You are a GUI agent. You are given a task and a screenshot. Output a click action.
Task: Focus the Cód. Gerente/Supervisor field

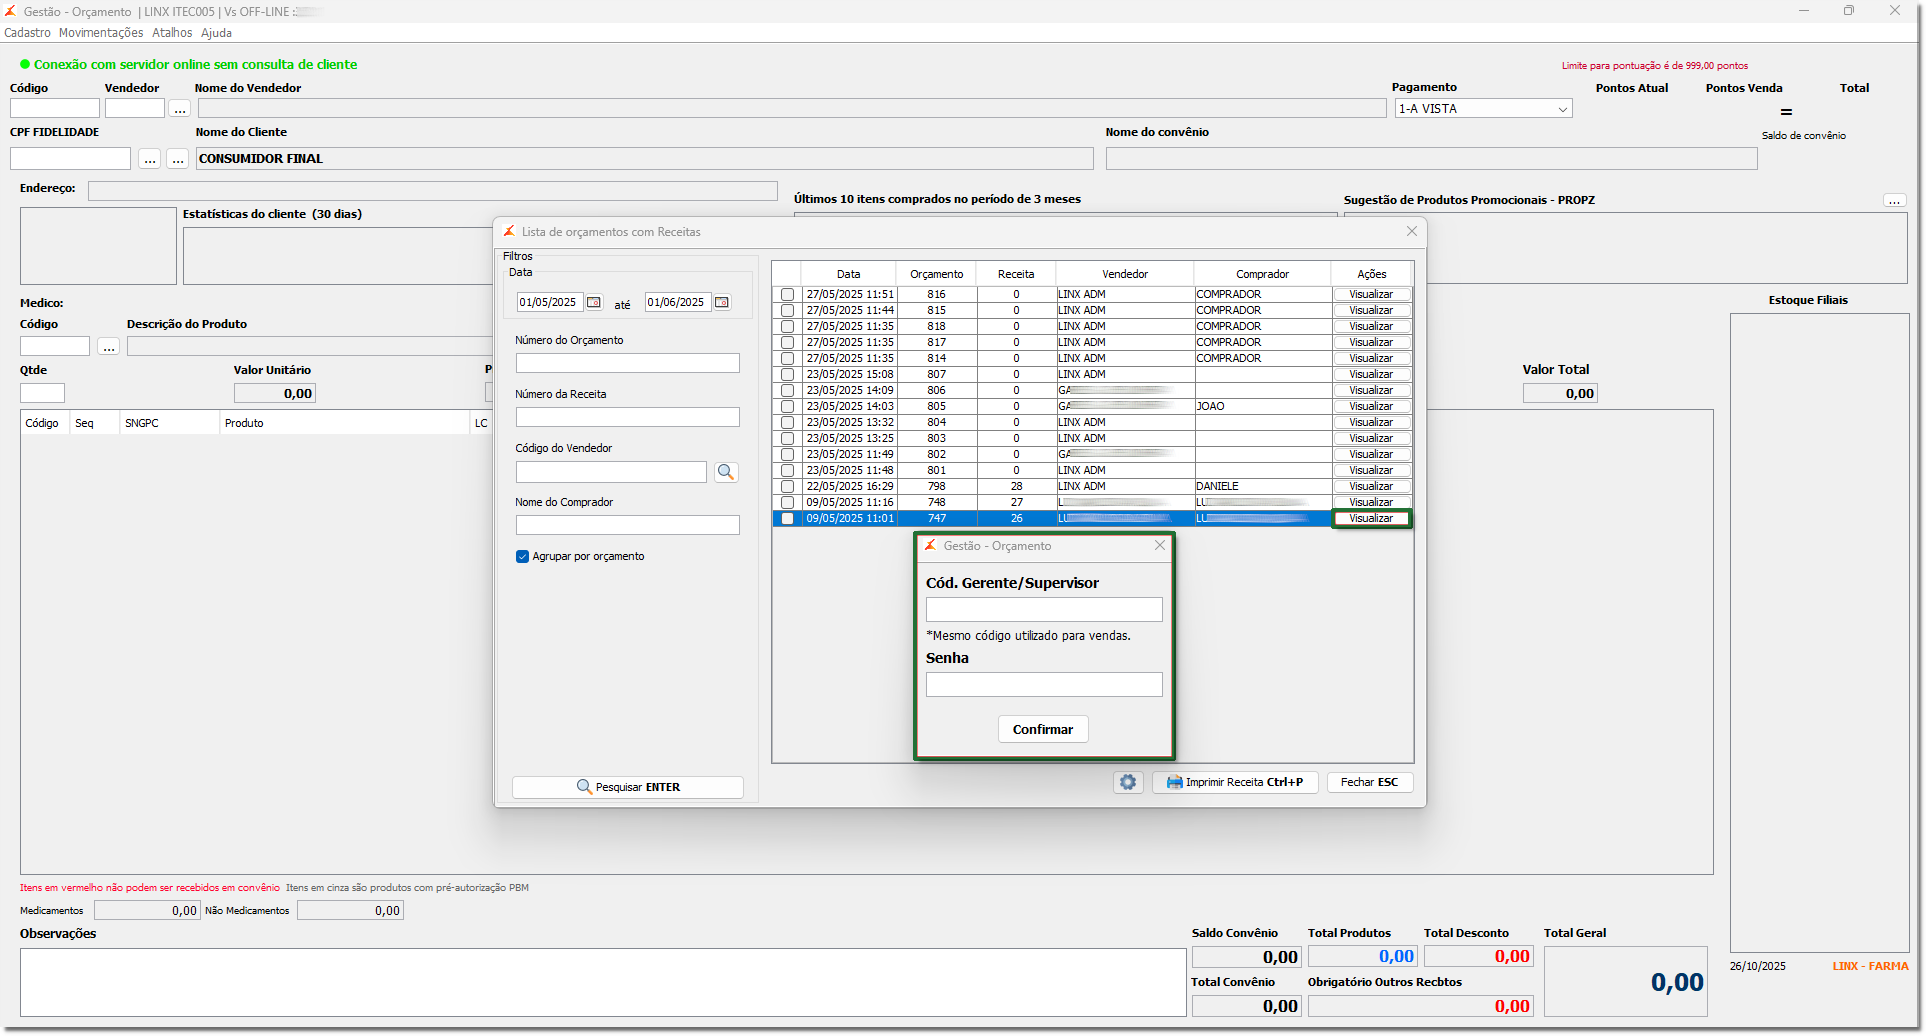(x=1044, y=609)
